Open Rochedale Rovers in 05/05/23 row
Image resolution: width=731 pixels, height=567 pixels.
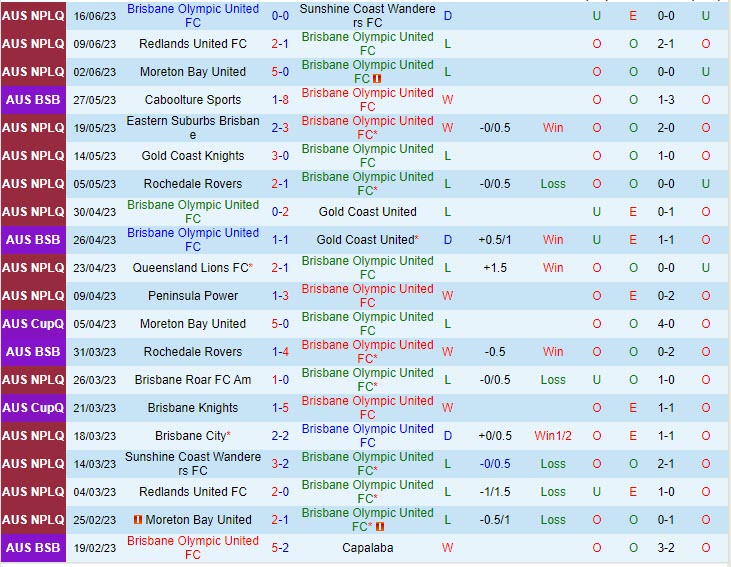point(193,184)
